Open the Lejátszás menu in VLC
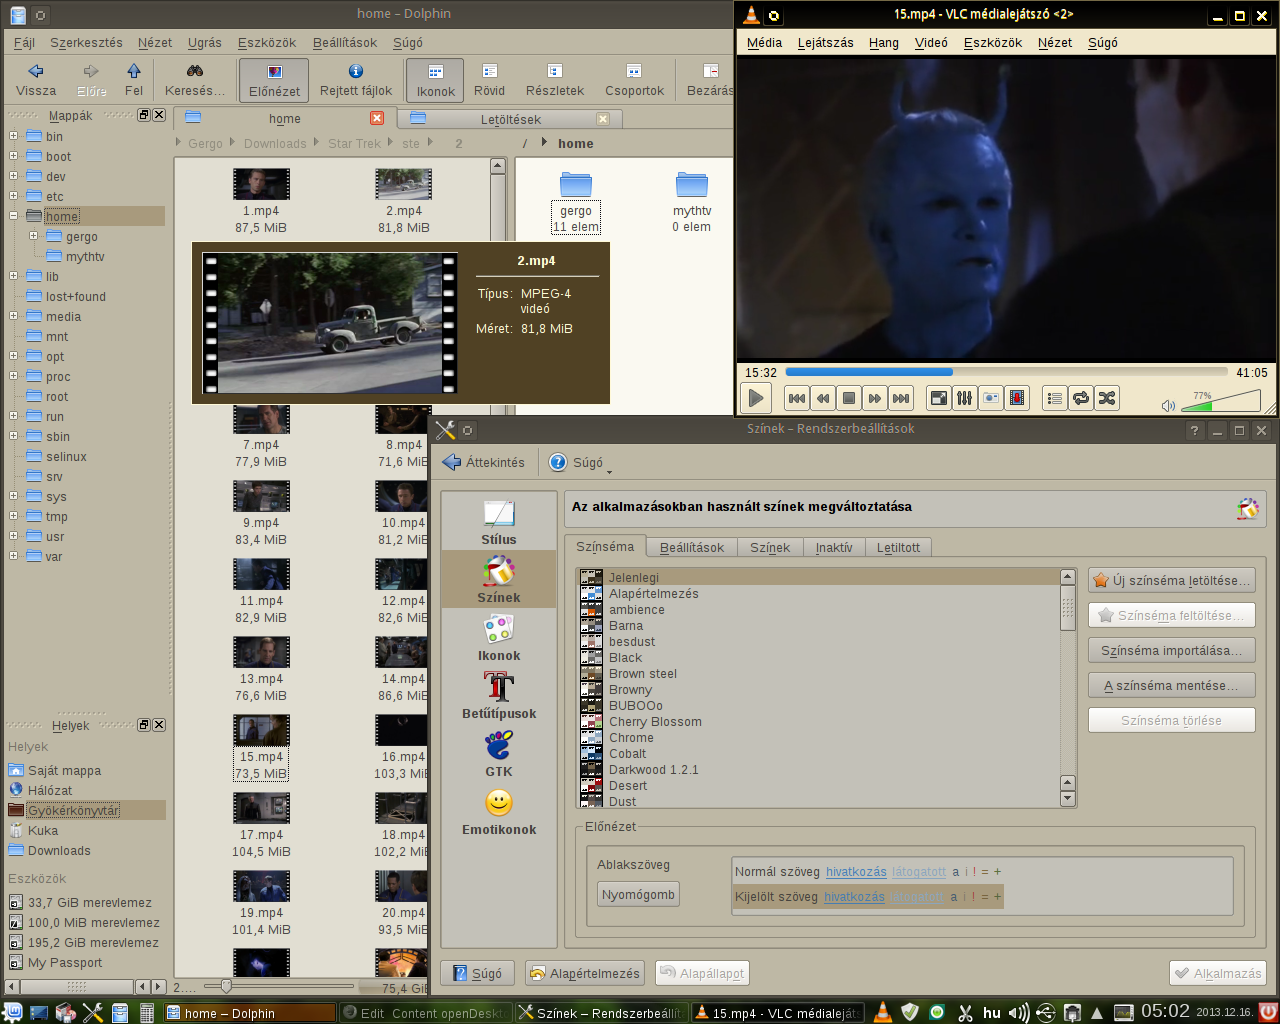 (825, 43)
